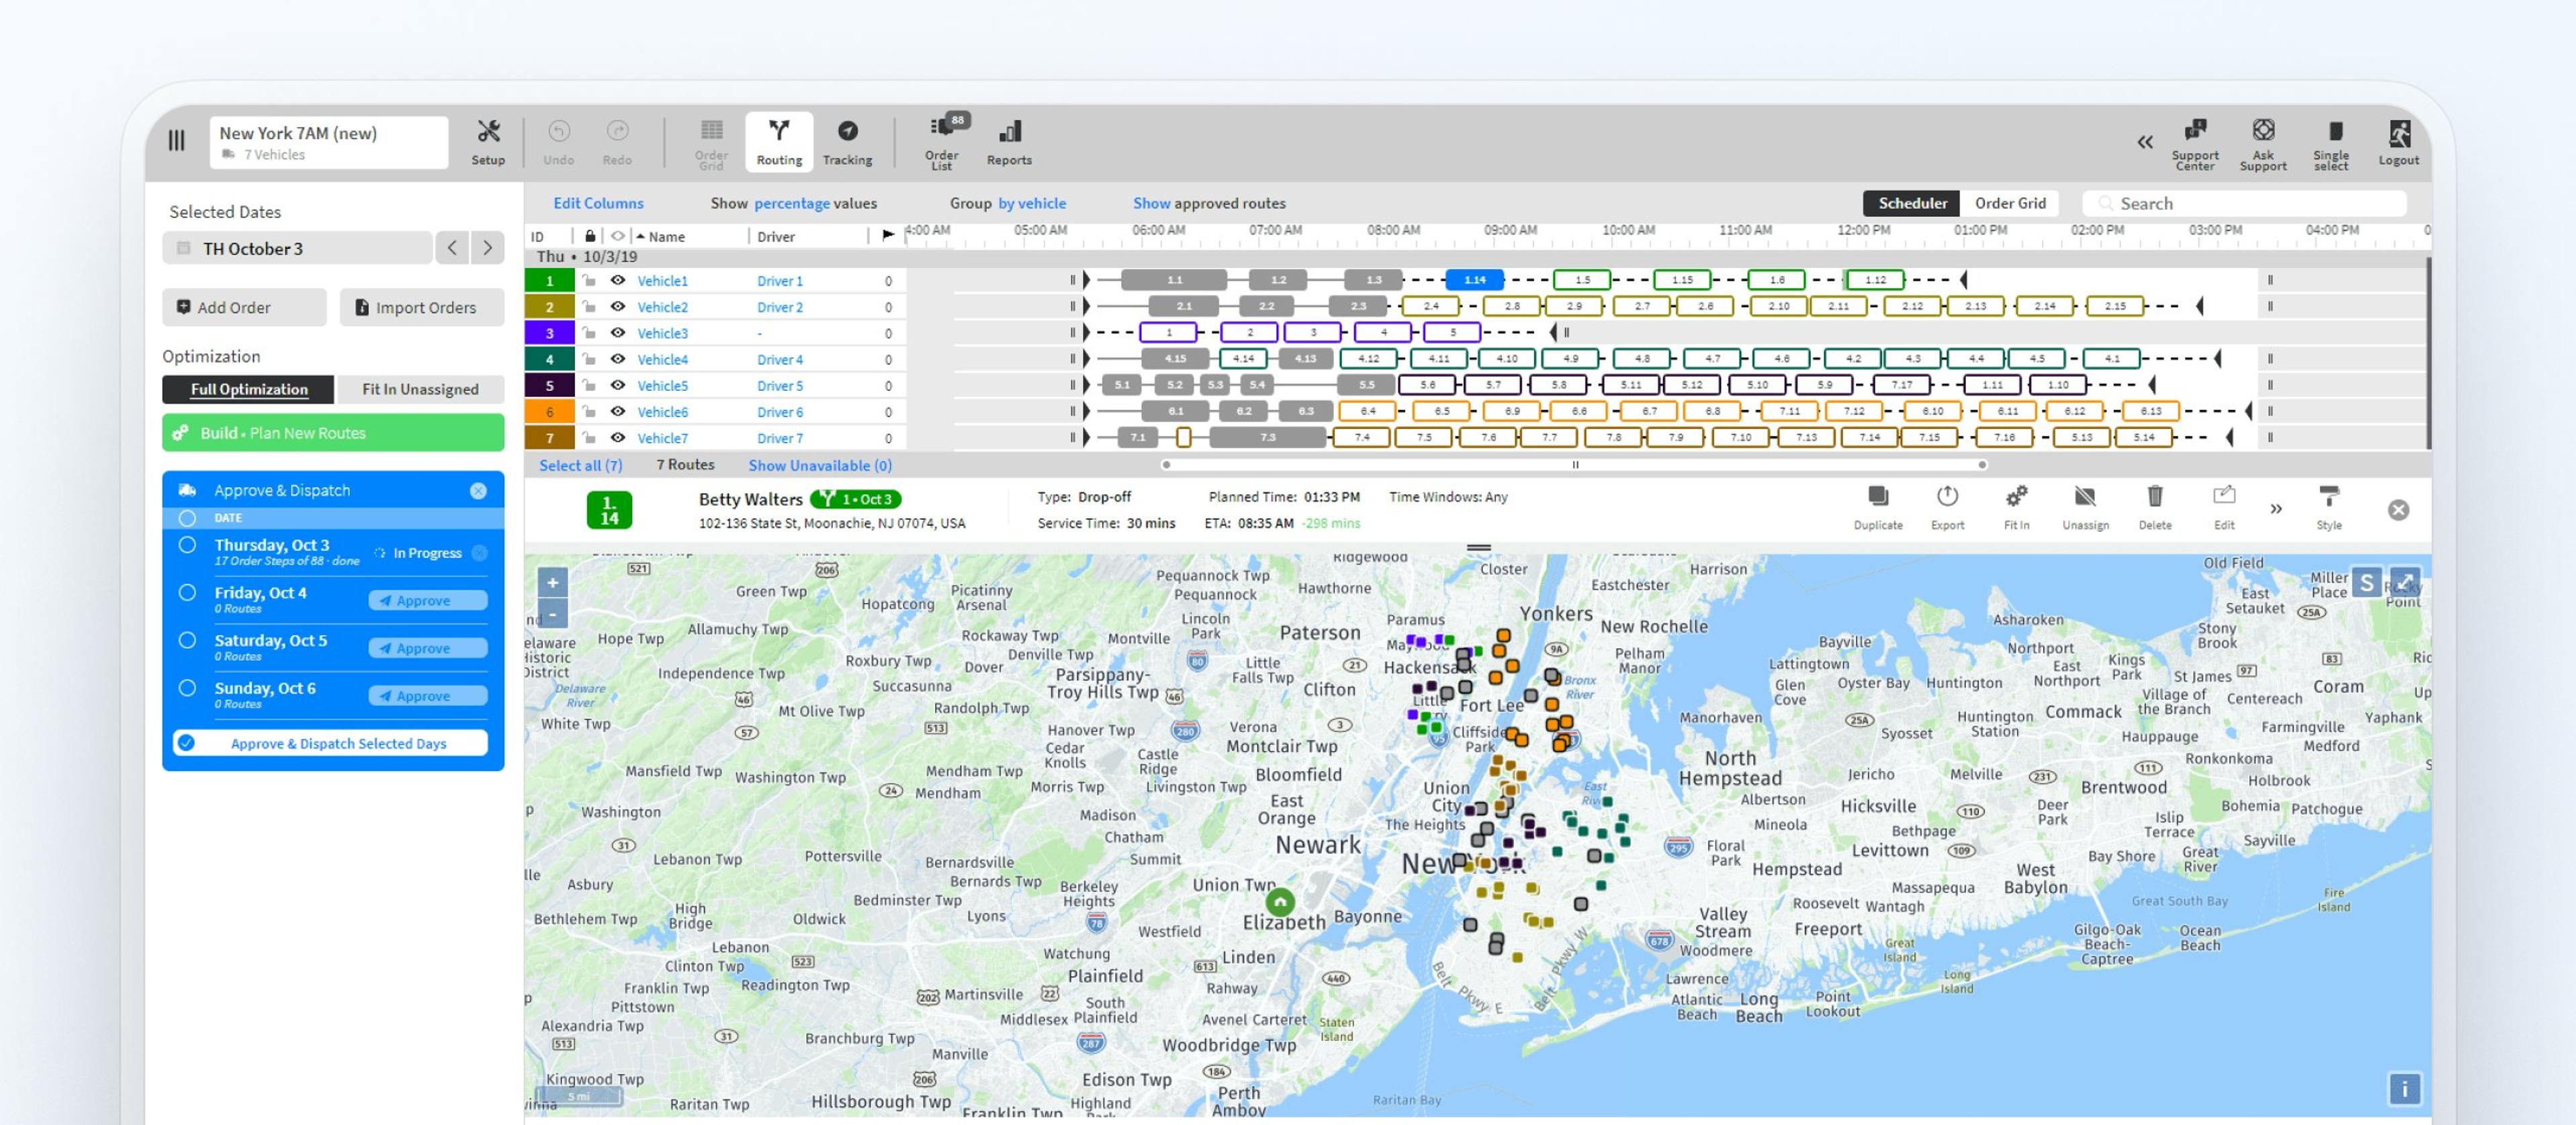Zoom out on the map
The width and height of the screenshot is (2576, 1125).
coord(552,613)
